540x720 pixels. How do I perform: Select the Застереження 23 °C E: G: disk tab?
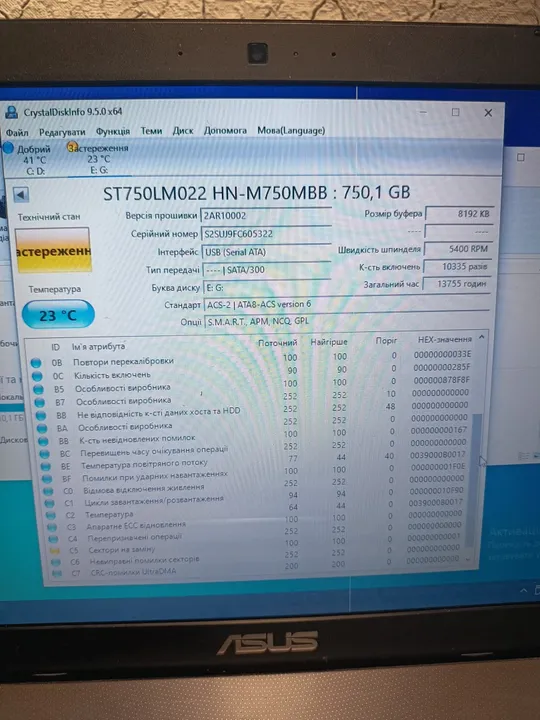pyautogui.click(x=98, y=159)
